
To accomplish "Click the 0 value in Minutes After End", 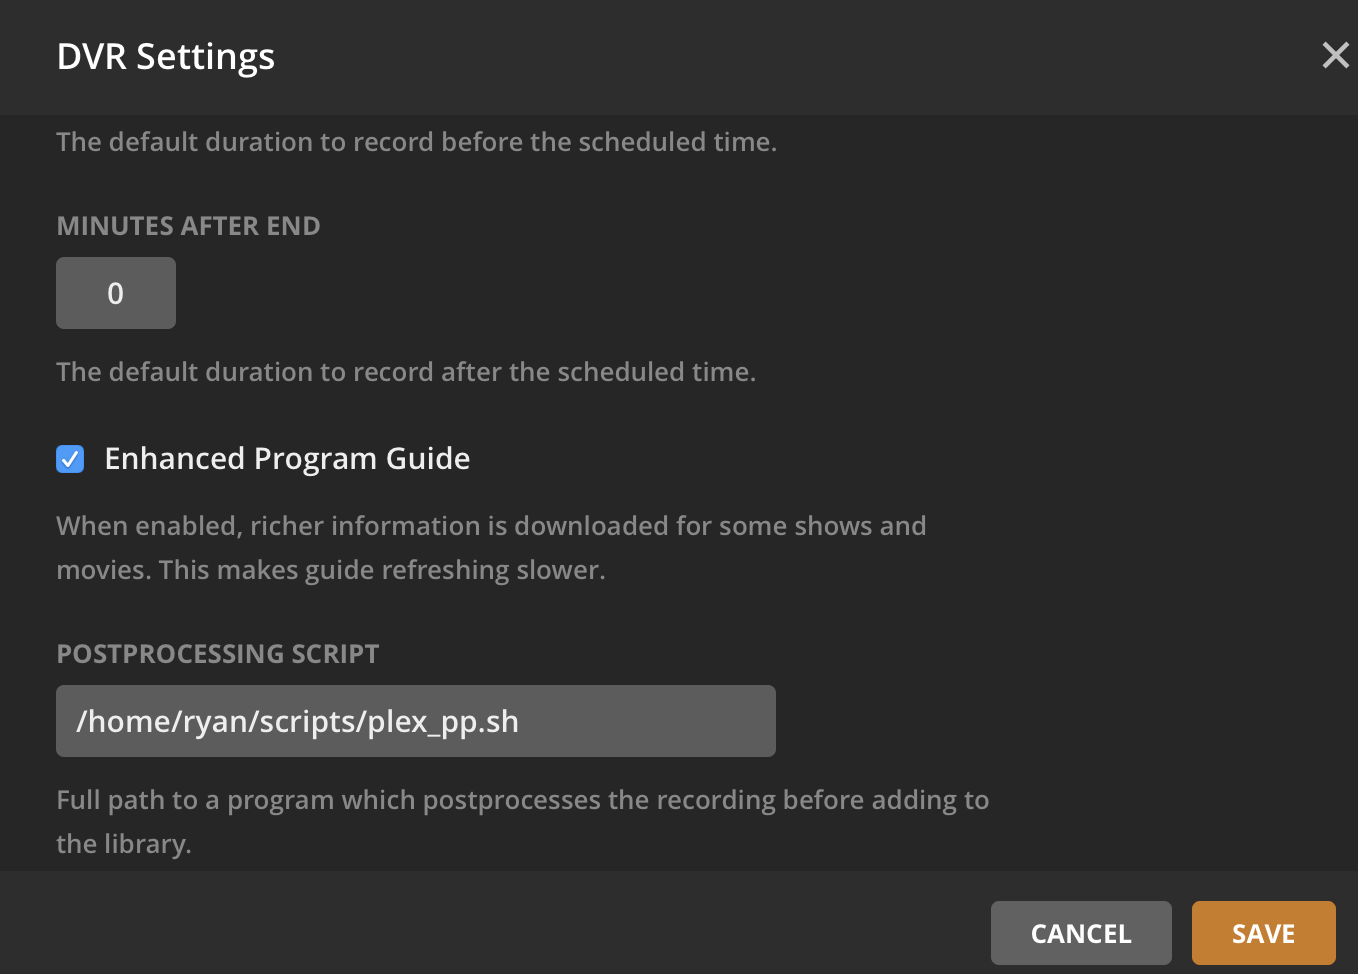I will point(116,294).
